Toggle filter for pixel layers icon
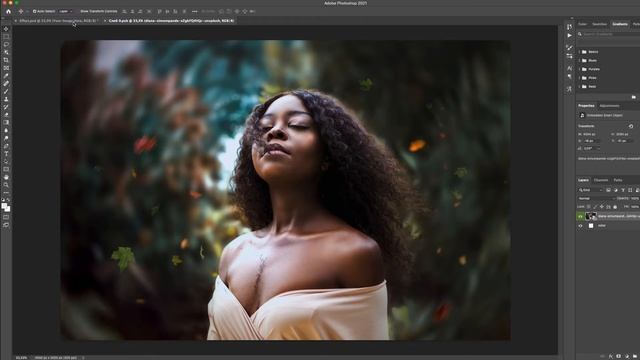 pyautogui.click(x=608, y=190)
